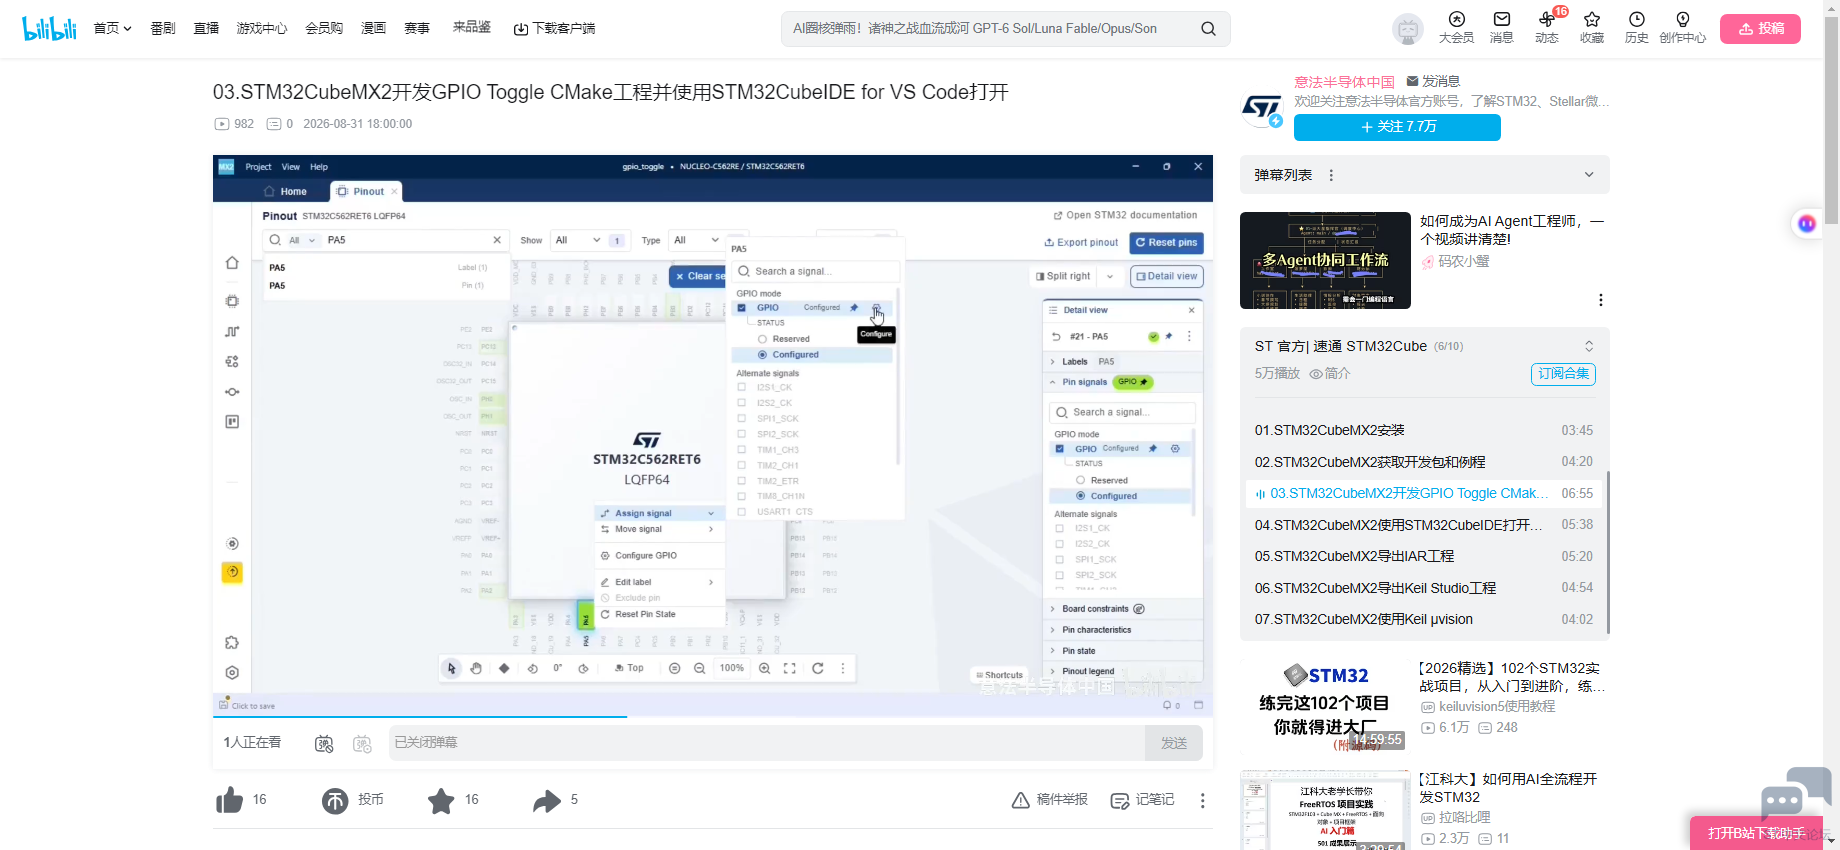Click 发消息 envelope to message uploader
The height and width of the screenshot is (850, 1840).
pyautogui.click(x=1433, y=81)
